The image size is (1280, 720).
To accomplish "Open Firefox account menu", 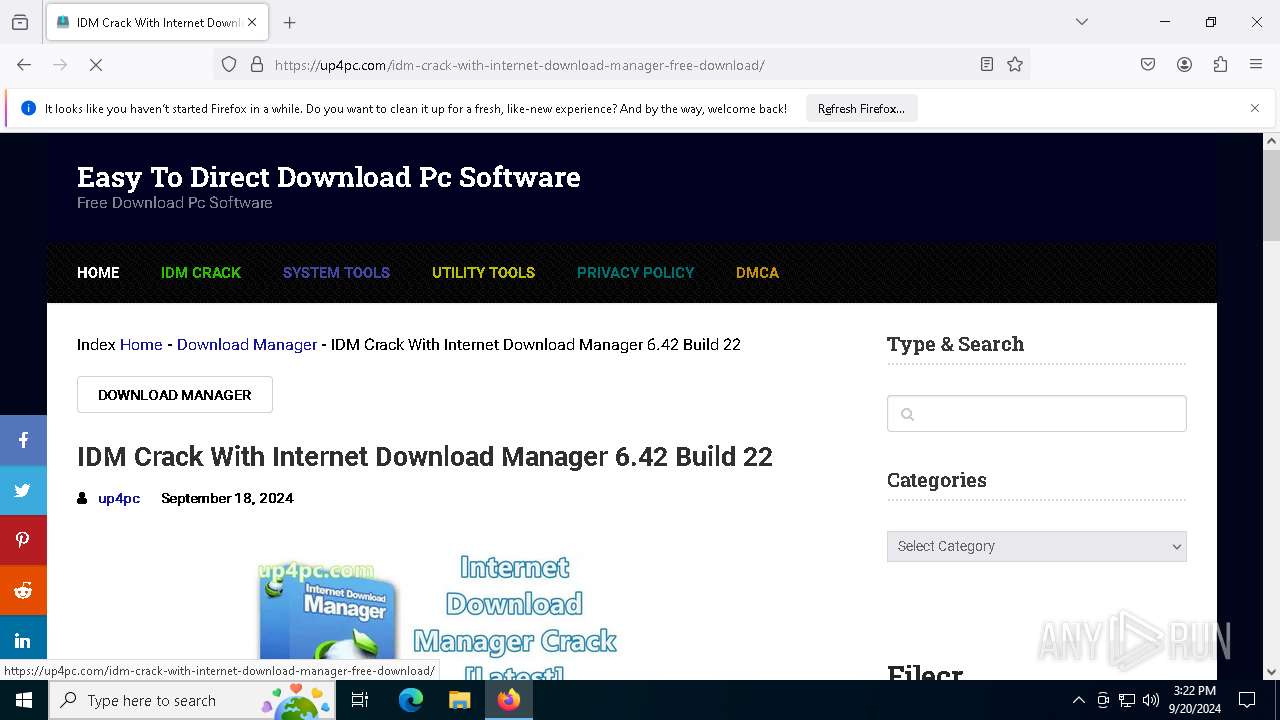I will pyautogui.click(x=1184, y=65).
